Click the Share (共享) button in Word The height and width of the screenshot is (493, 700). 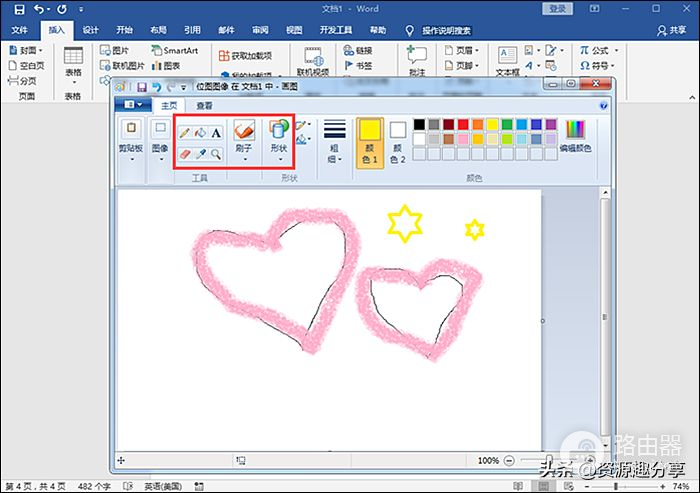[677, 30]
